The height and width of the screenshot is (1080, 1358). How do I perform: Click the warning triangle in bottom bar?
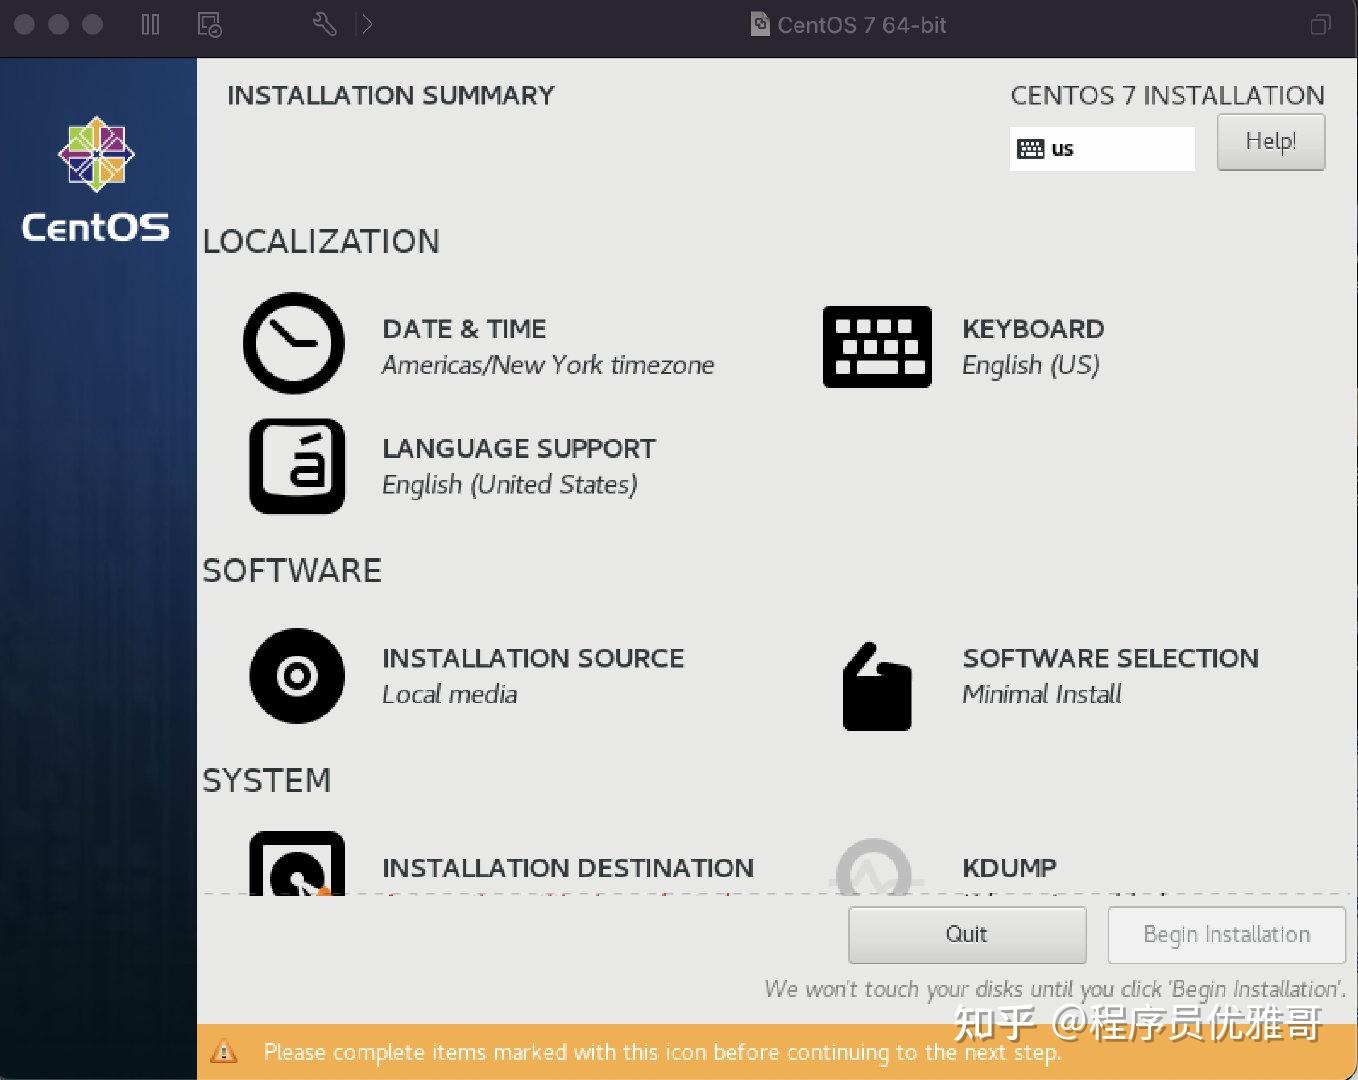coord(224,1051)
